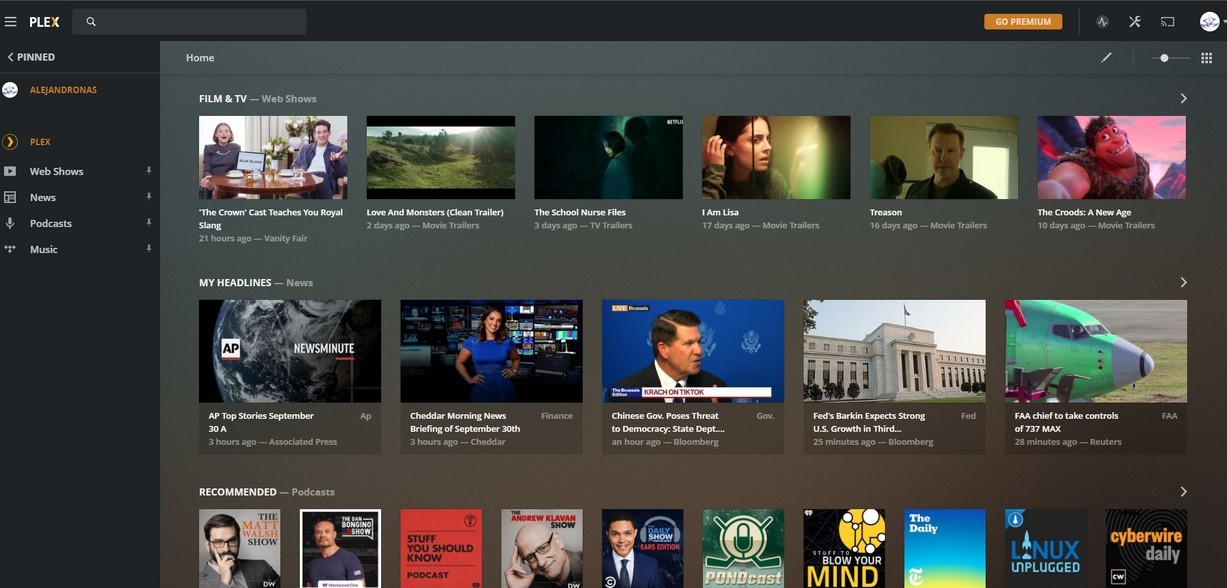This screenshot has width=1227, height=588.
Task: Click the pencil edit icon on Home
Action: coord(1106,58)
